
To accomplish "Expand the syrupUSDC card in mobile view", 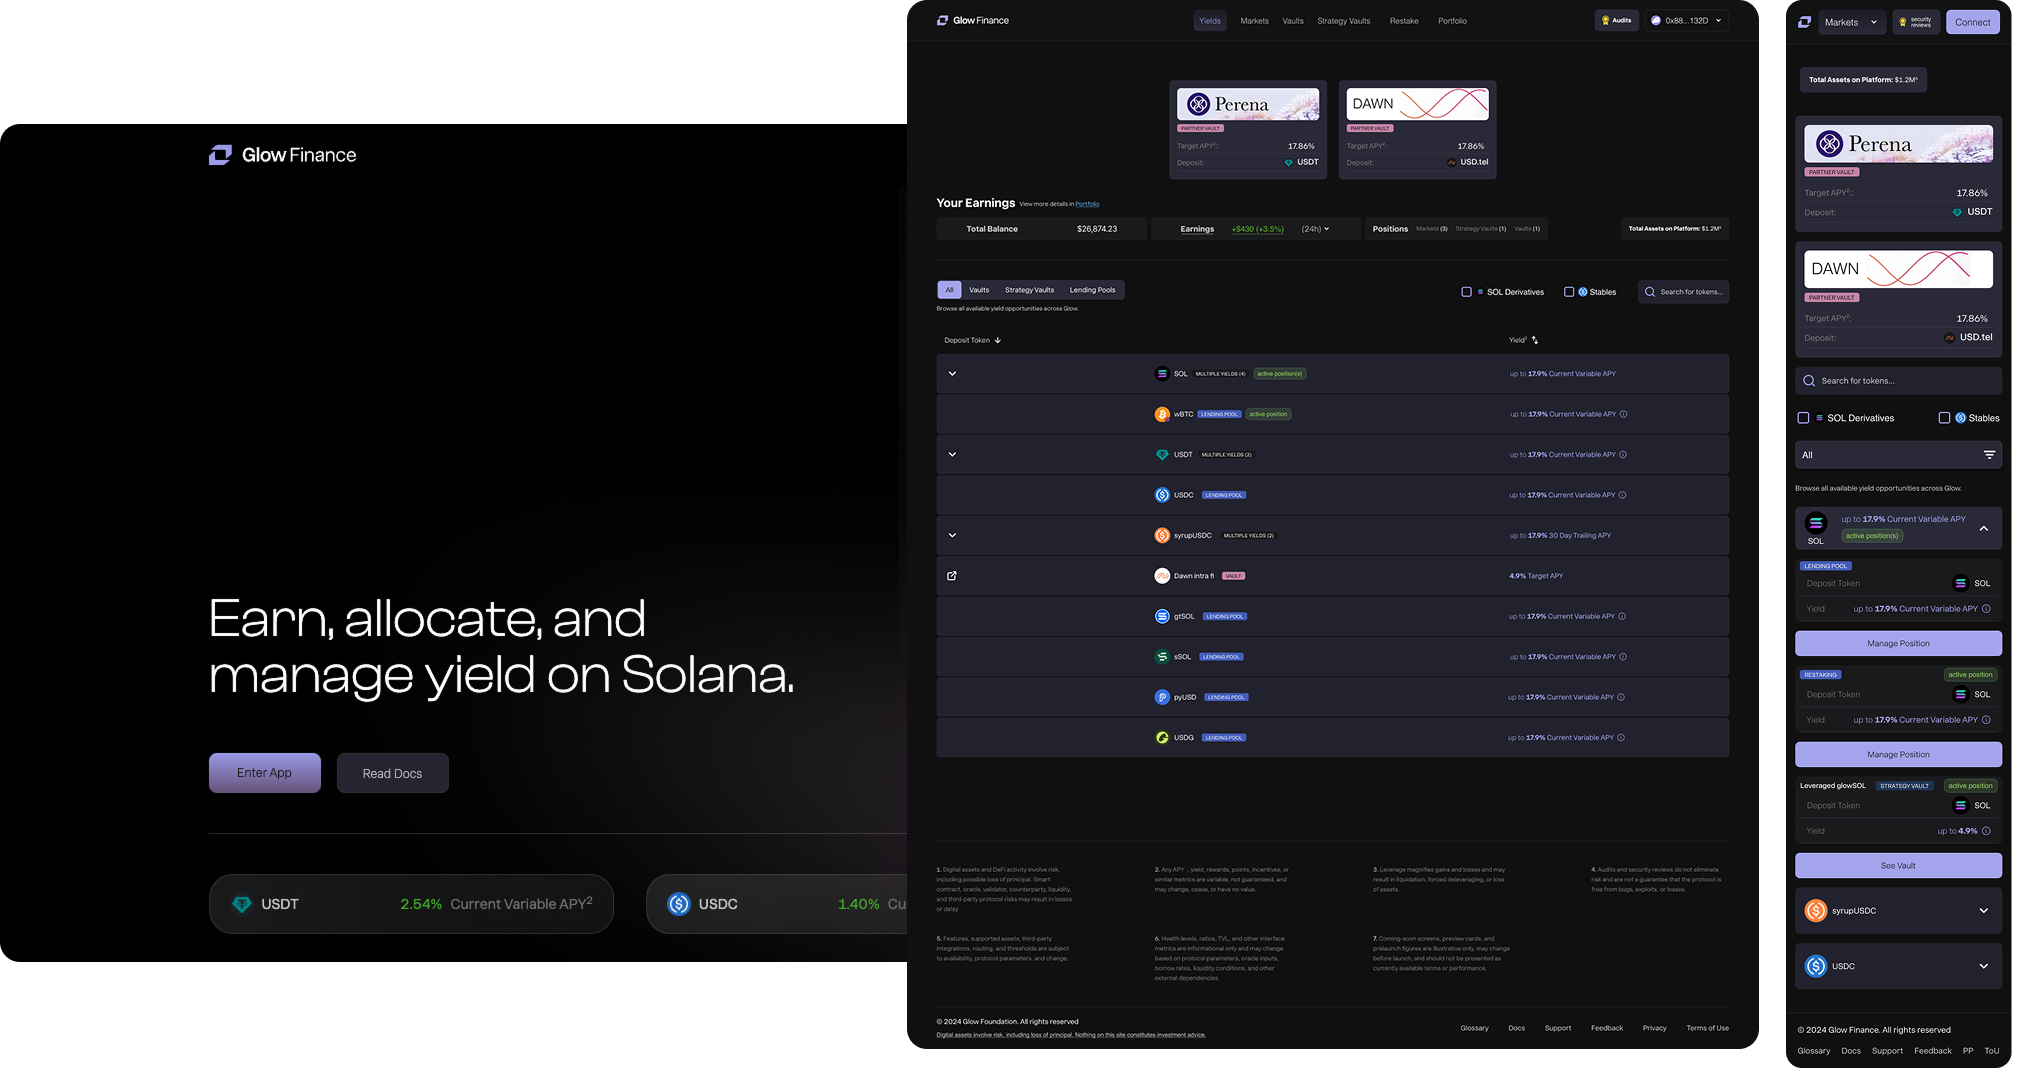I will tap(1984, 911).
